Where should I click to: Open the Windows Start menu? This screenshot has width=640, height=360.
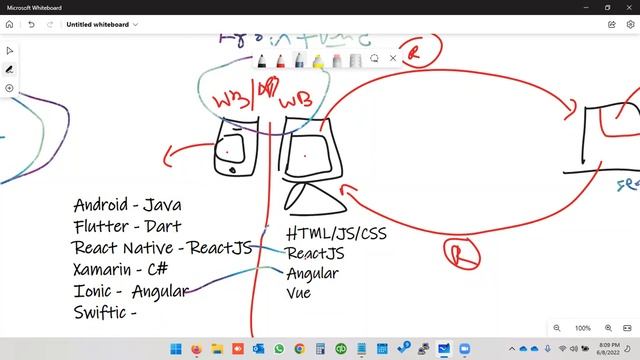(x=176, y=349)
